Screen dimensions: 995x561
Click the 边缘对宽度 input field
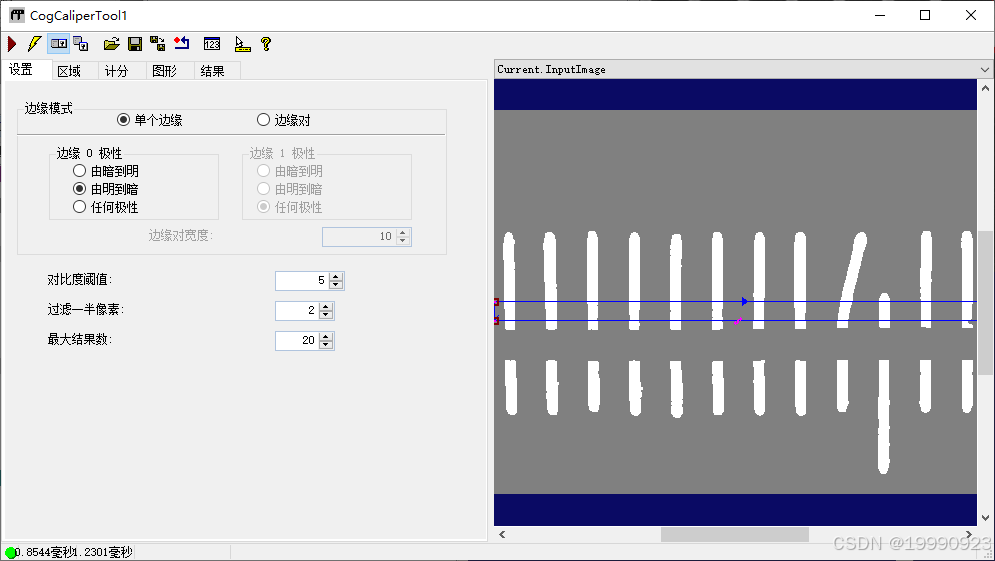359,237
